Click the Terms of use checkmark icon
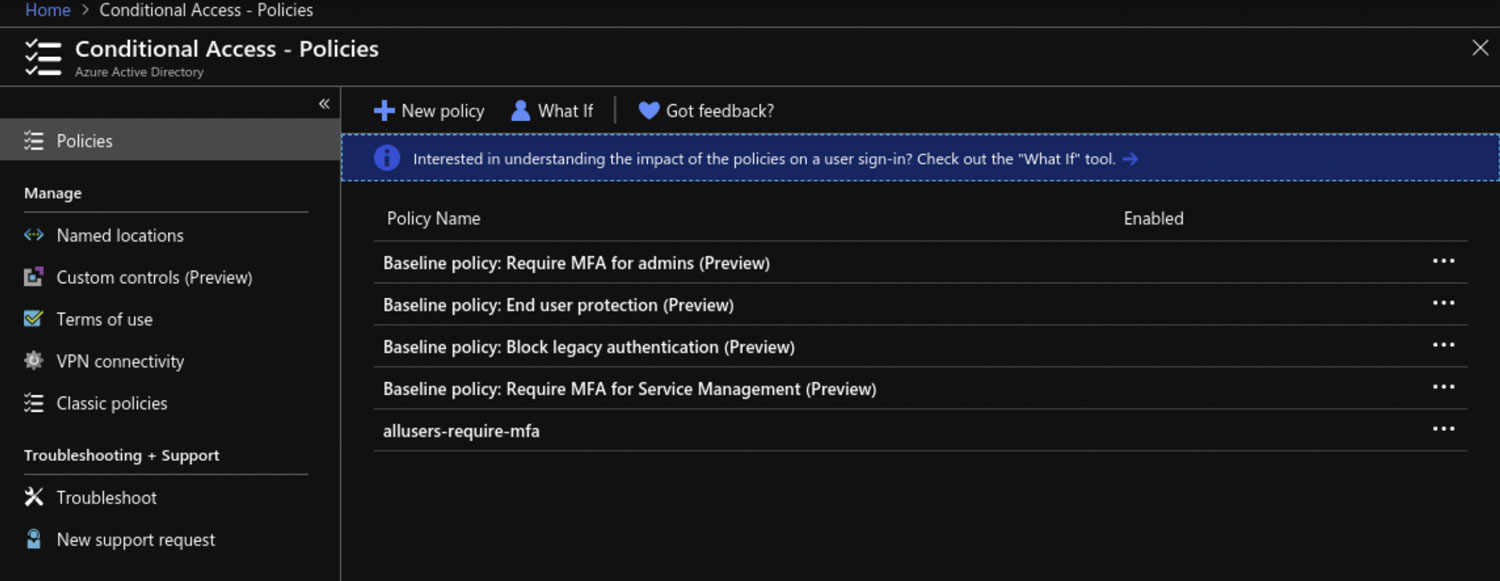 coord(34,319)
